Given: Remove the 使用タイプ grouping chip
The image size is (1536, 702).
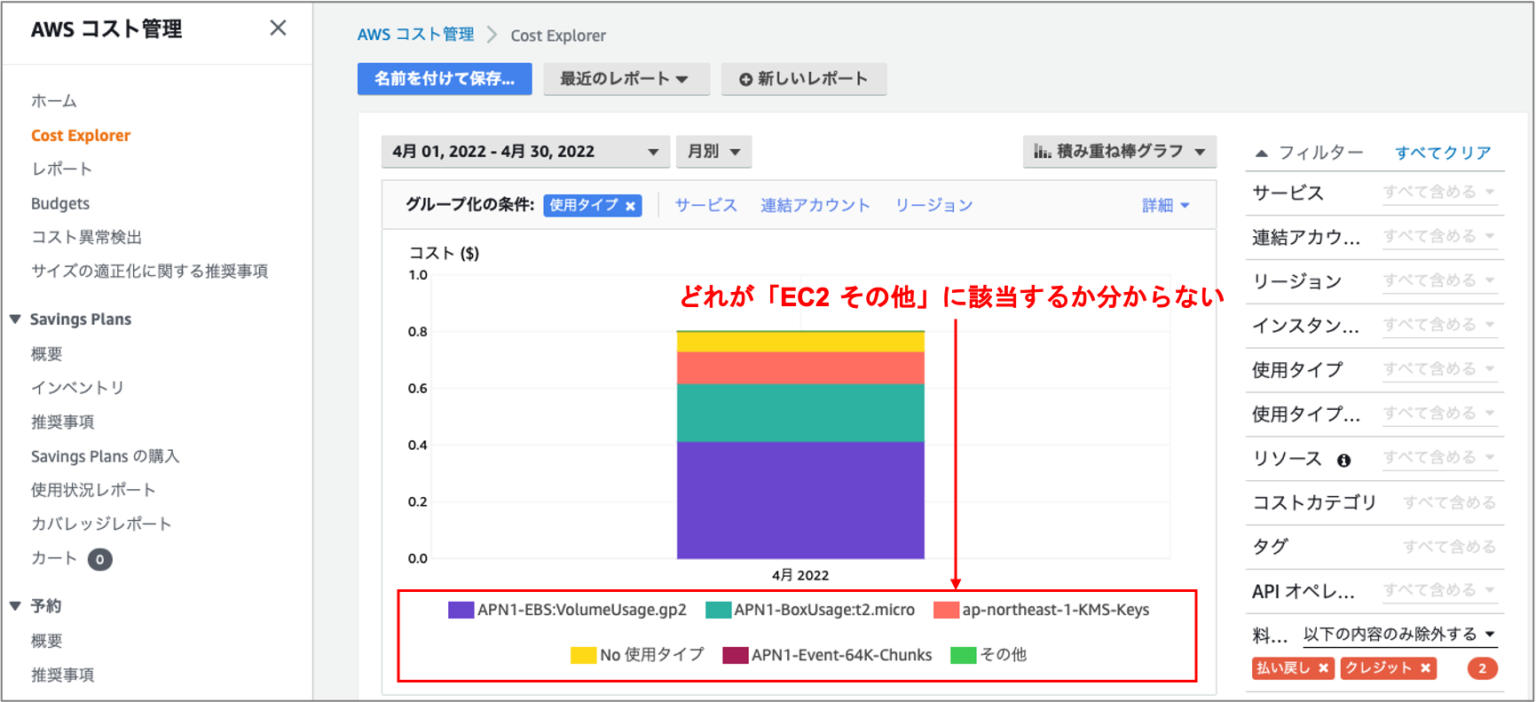Looking at the screenshot, I should pos(630,206).
